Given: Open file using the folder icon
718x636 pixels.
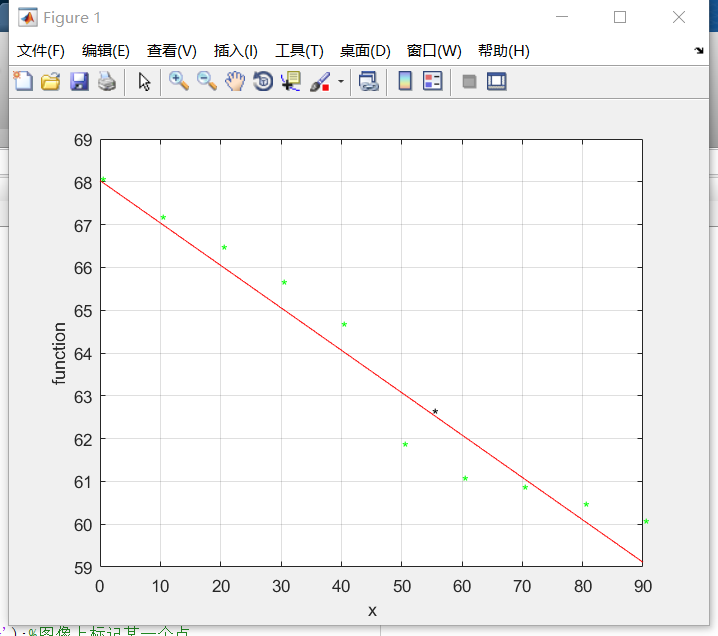Looking at the screenshot, I should coord(50,82).
